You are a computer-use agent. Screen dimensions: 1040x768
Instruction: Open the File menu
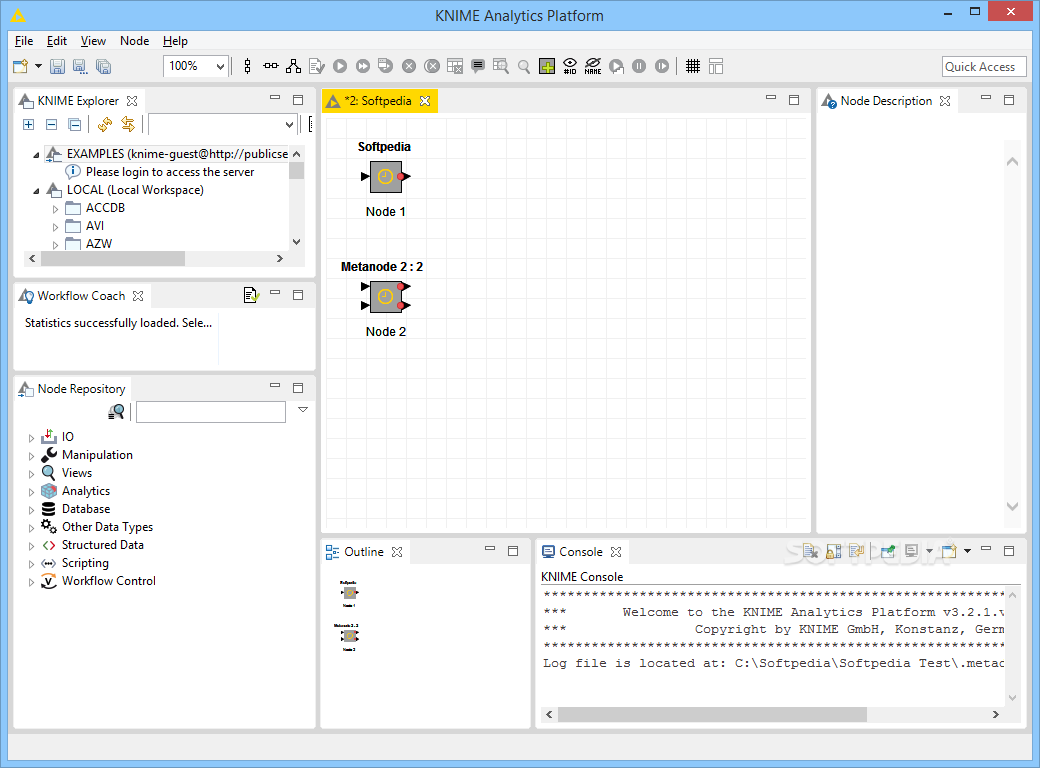24,41
